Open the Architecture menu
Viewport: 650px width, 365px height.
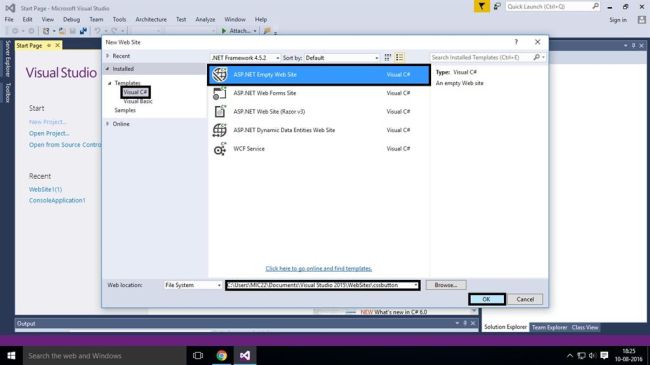(151, 19)
